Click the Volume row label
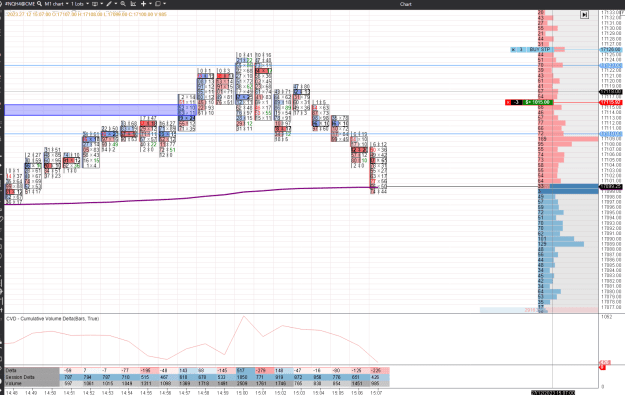 click(13, 383)
